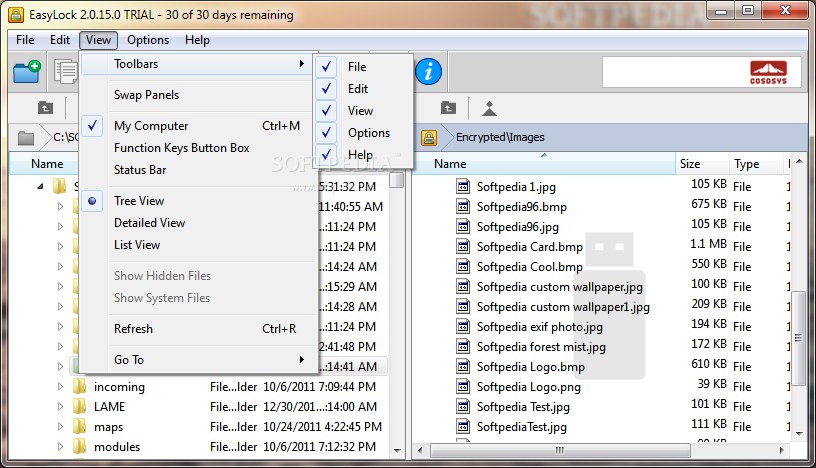The image size is (816, 468).
Task: Click the right panel vertical scrollbar thumb
Action: 798,338
